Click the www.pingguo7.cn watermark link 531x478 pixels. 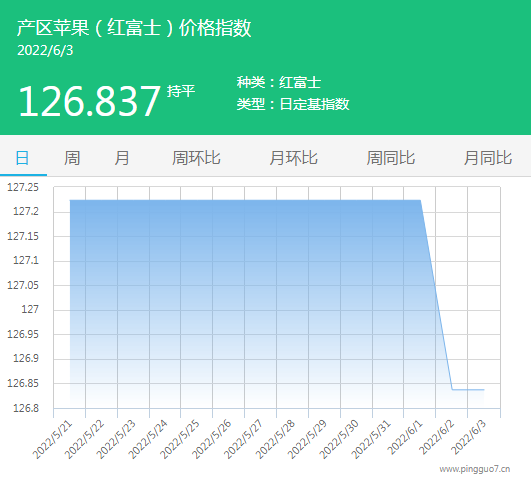(x=475, y=469)
